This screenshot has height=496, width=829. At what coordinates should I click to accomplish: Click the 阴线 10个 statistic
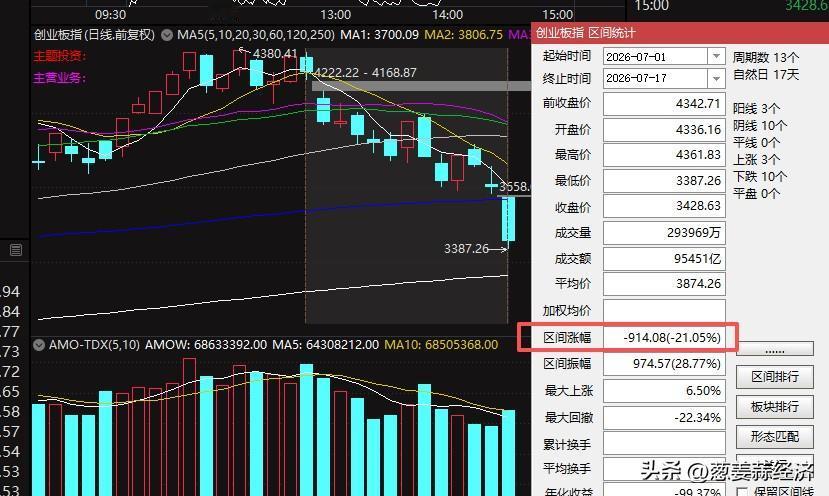(x=760, y=125)
